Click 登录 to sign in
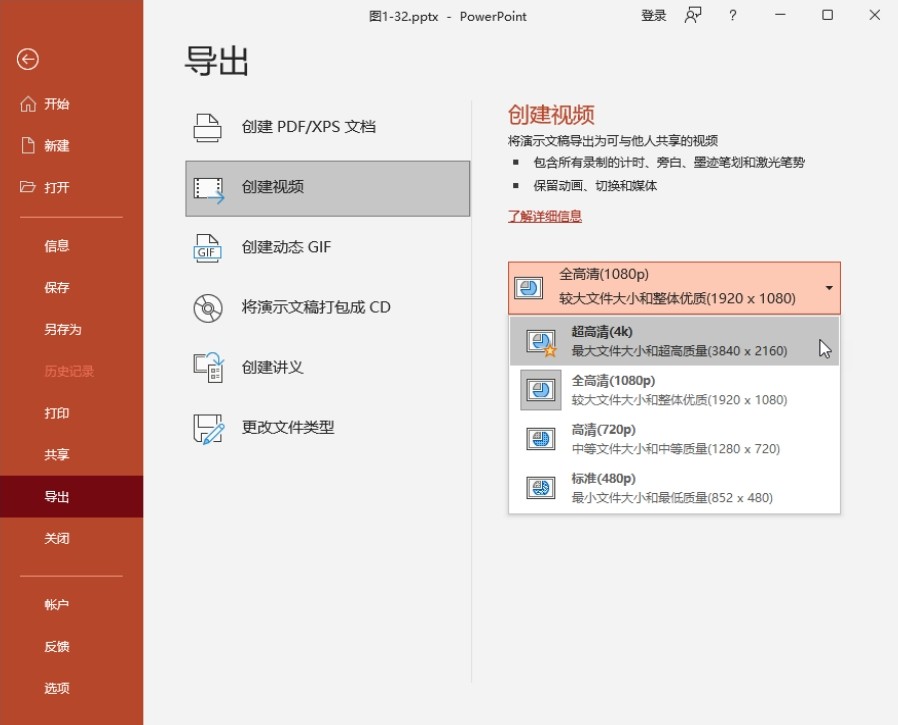The width and height of the screenshot is (898, 725). 653,16
